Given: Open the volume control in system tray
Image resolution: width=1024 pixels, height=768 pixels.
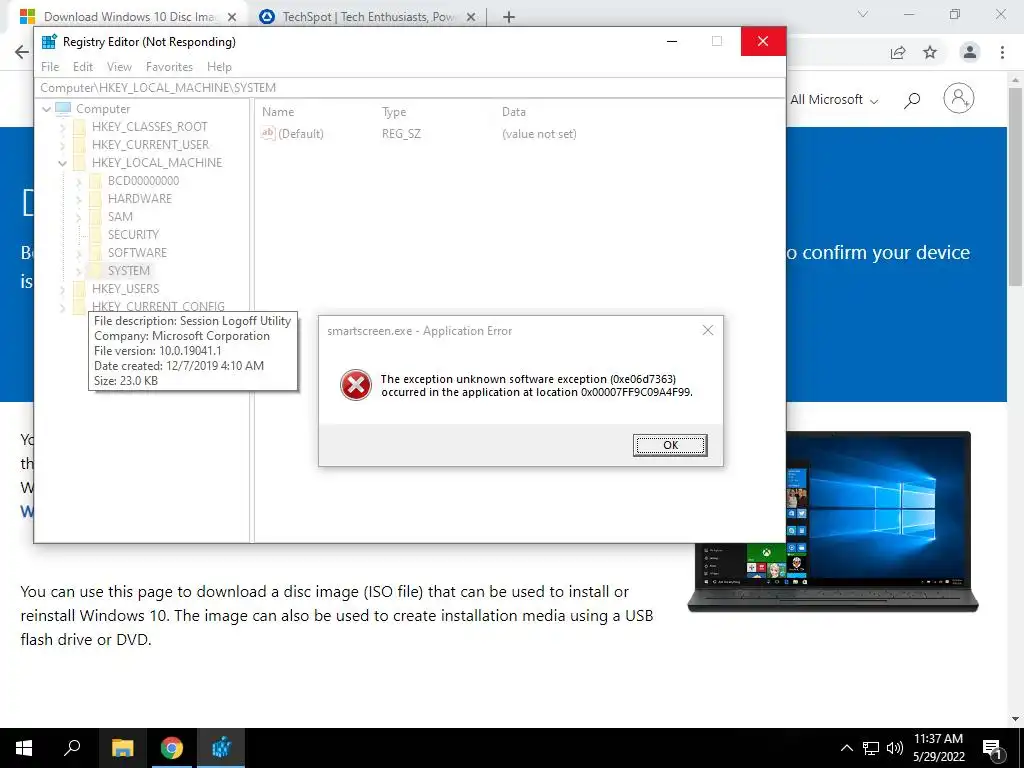Looking at the screenshot, I should point(895,748).
